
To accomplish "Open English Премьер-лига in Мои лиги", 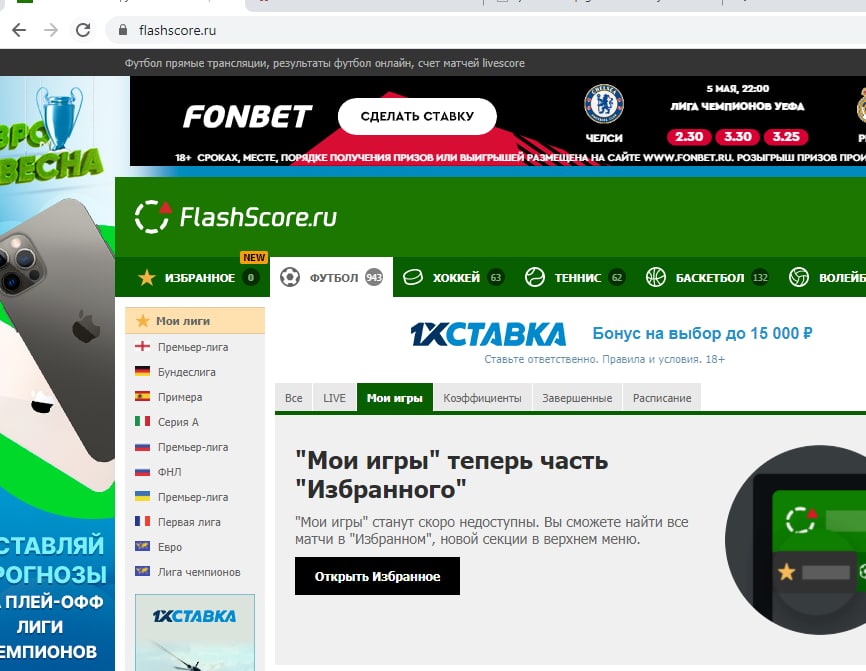I will click(193, 347).
